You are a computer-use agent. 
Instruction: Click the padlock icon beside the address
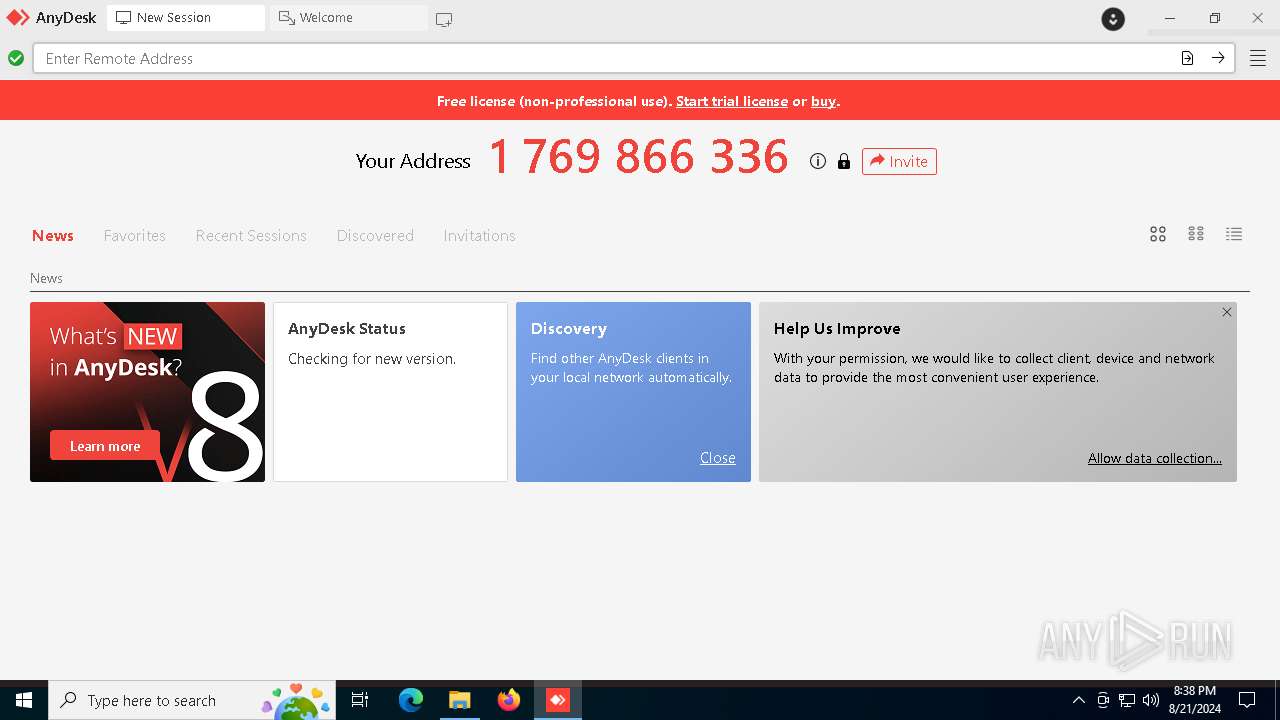click(x=844, y=161)
